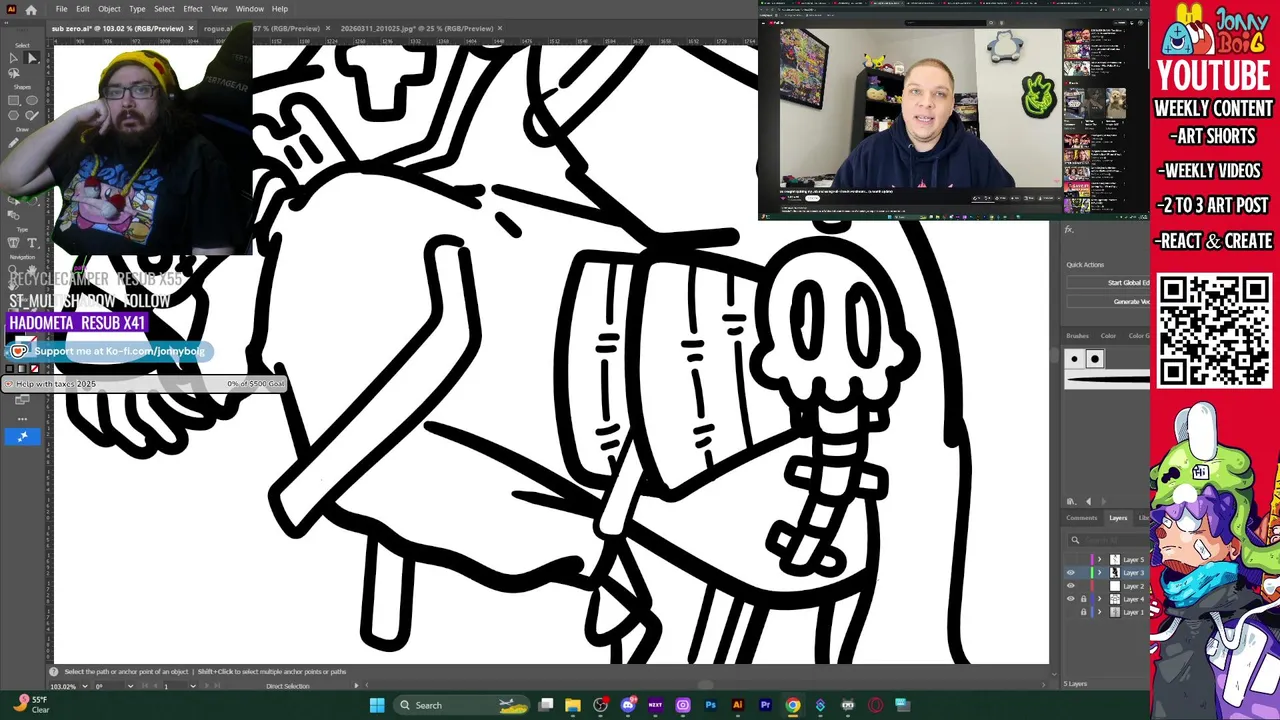This screenshot has width=1280, height=720.
Task: Select the Touch Type tool
Action: pos(13,243)
